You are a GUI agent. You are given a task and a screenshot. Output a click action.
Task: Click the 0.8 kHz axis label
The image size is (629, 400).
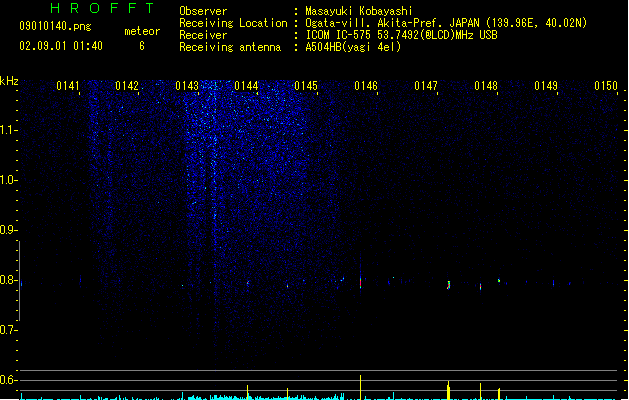pos(8,280)
